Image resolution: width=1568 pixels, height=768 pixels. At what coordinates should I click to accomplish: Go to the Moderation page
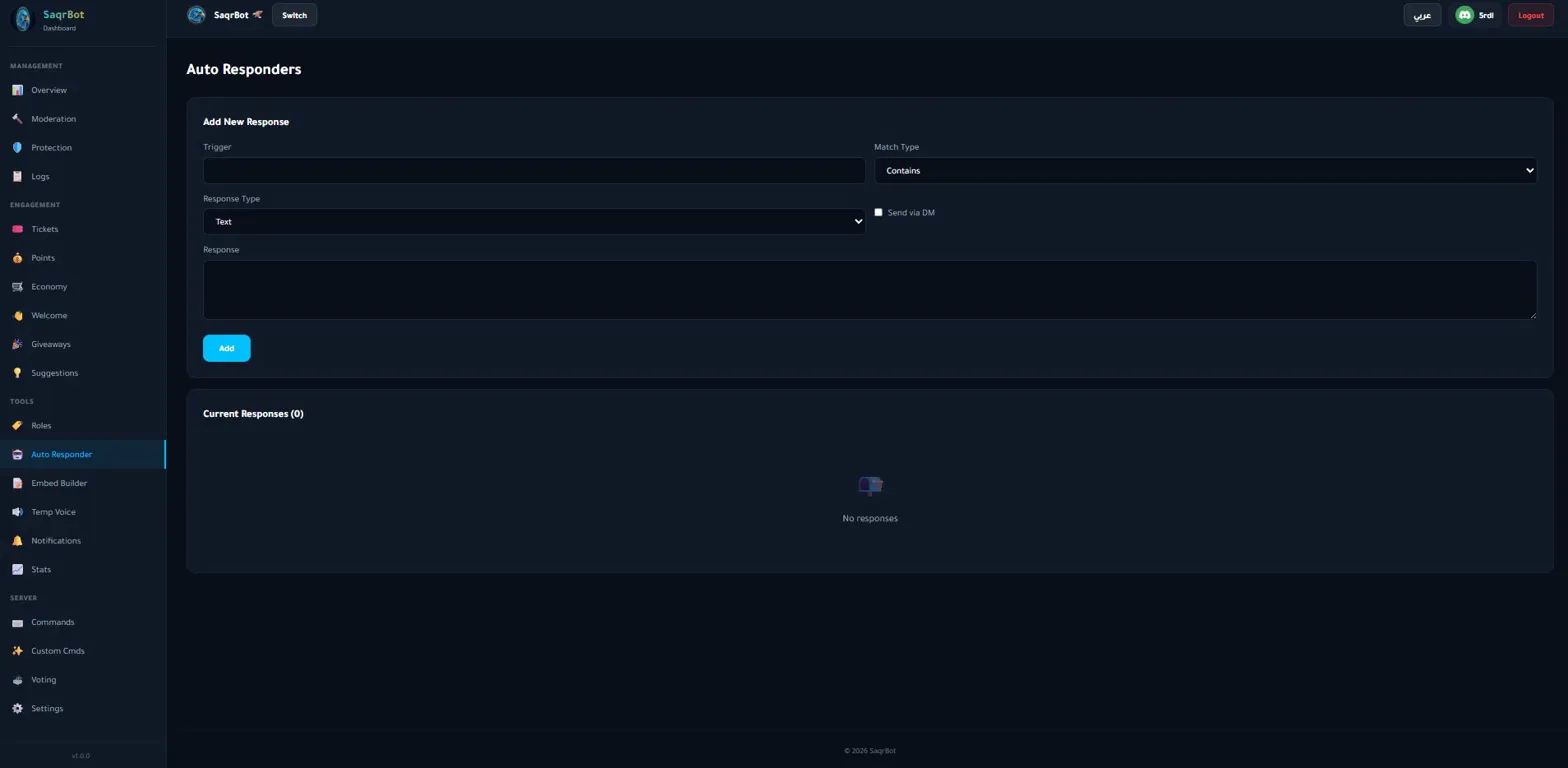click(x=83, y=119)
